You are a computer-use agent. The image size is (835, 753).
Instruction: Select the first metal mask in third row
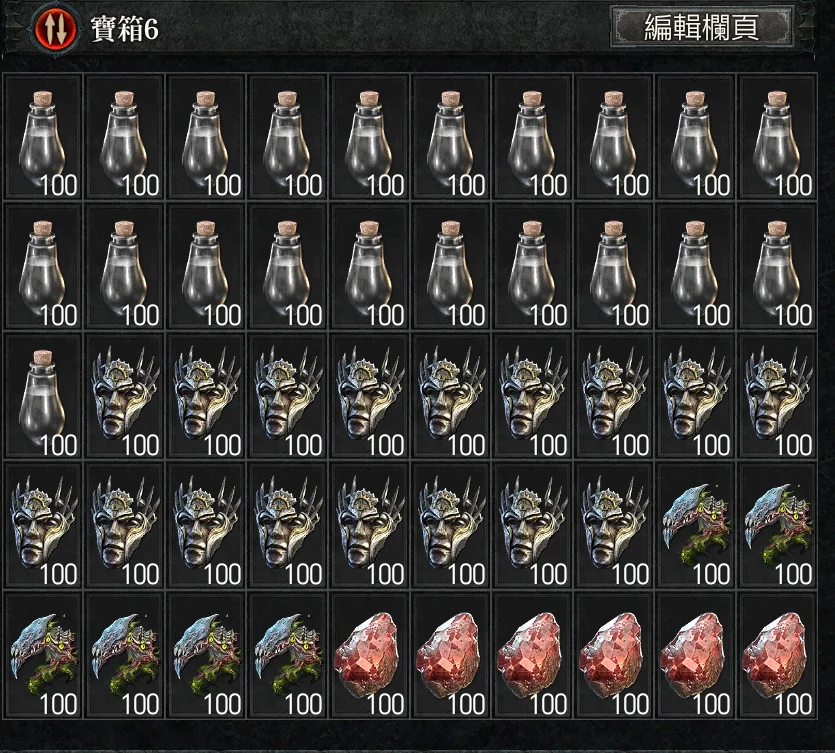[125, 396]
